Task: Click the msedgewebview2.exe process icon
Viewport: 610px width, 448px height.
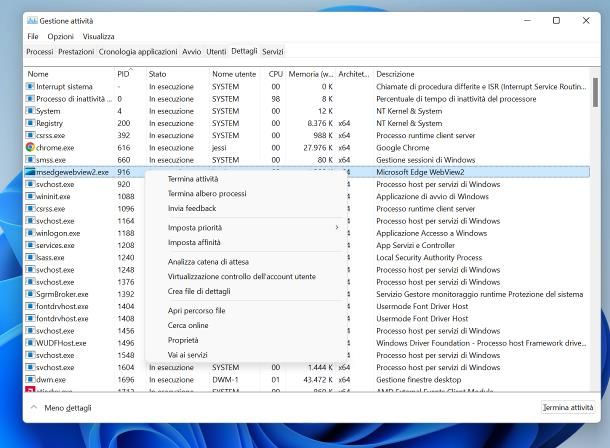Action: pos(30,172)
